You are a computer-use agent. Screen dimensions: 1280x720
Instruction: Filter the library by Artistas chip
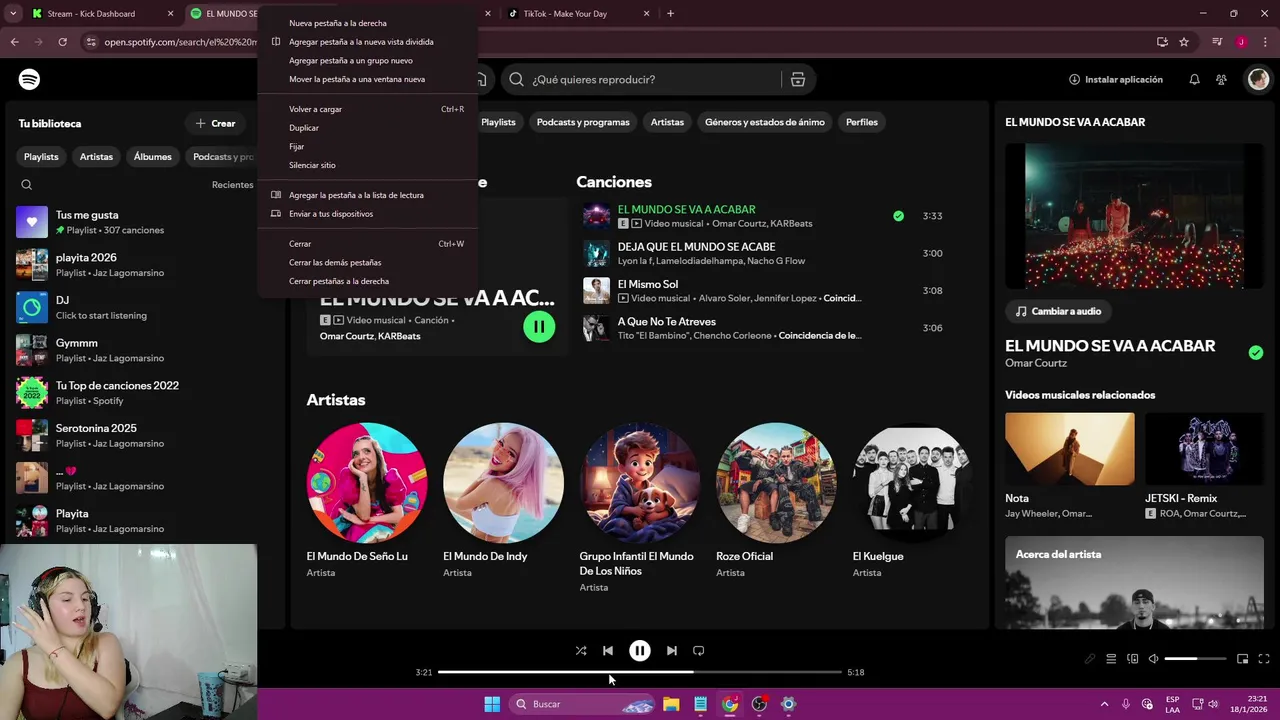pyautogui.click(x=96, y=157)
